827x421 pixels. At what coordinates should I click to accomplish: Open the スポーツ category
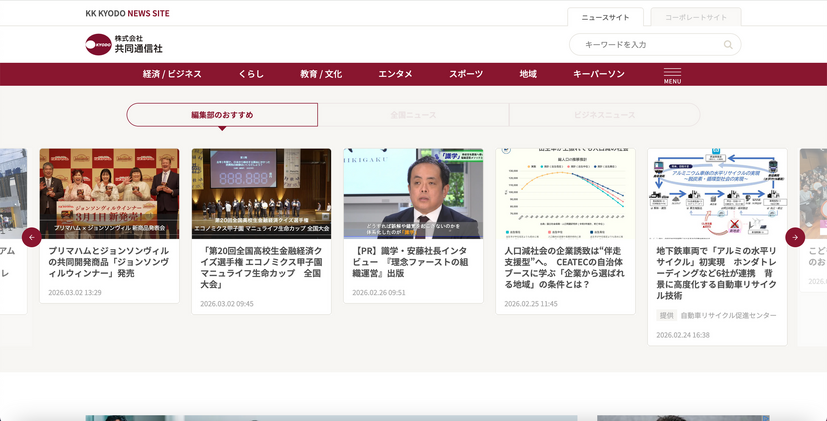(x=466, y=74)
